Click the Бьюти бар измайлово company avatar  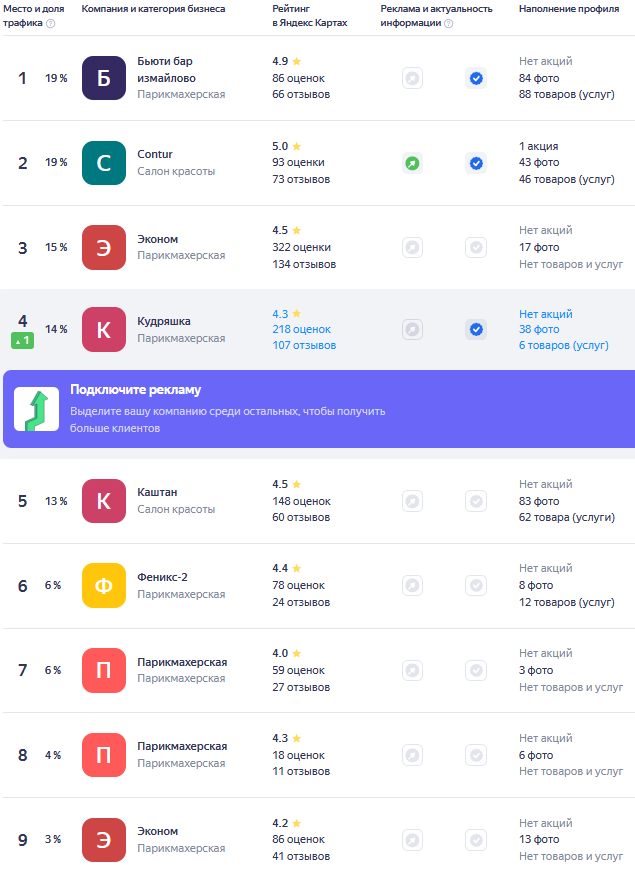point(104,78)
